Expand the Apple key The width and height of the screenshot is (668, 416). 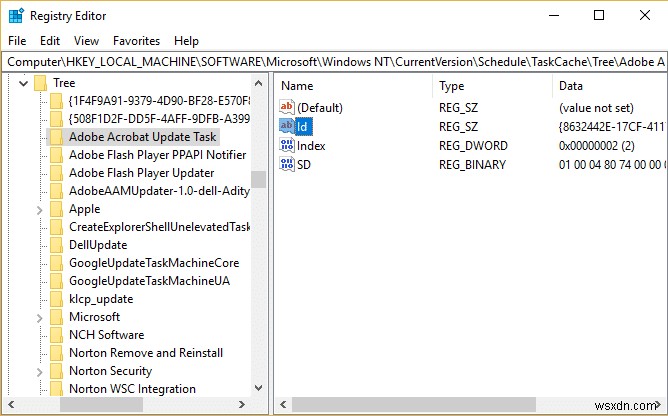click(x=38, y=209)
